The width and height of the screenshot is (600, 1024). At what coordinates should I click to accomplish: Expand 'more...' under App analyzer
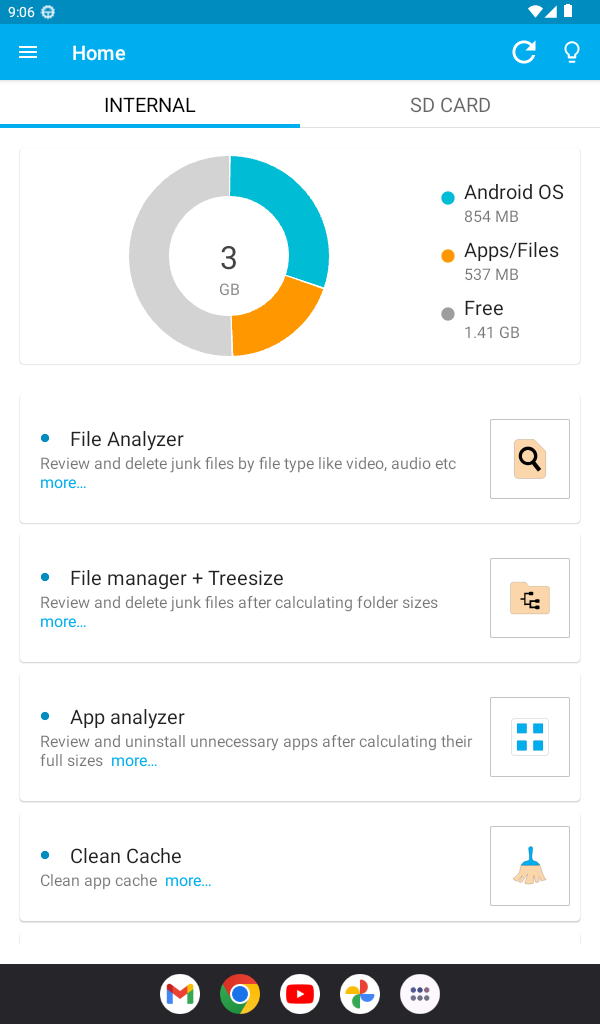click(x=134, y=761)
